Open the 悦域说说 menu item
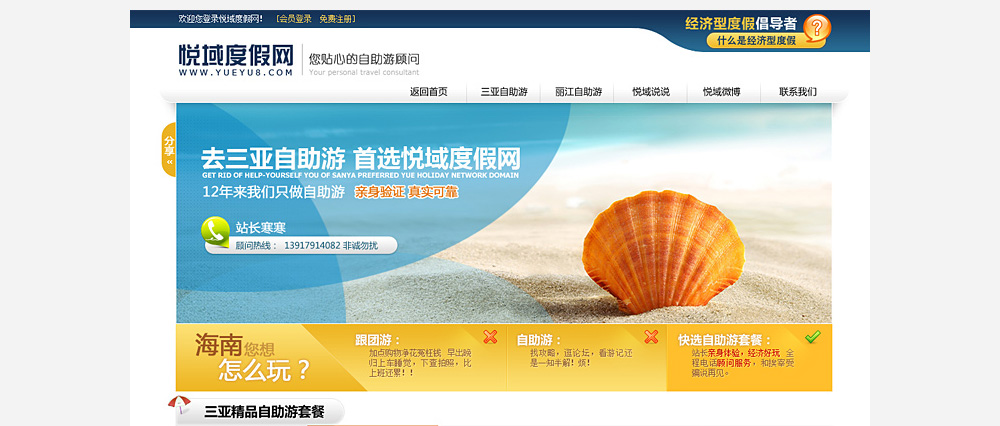The image size is (1000, 426). pyautogui.click(x=650, y=92)
